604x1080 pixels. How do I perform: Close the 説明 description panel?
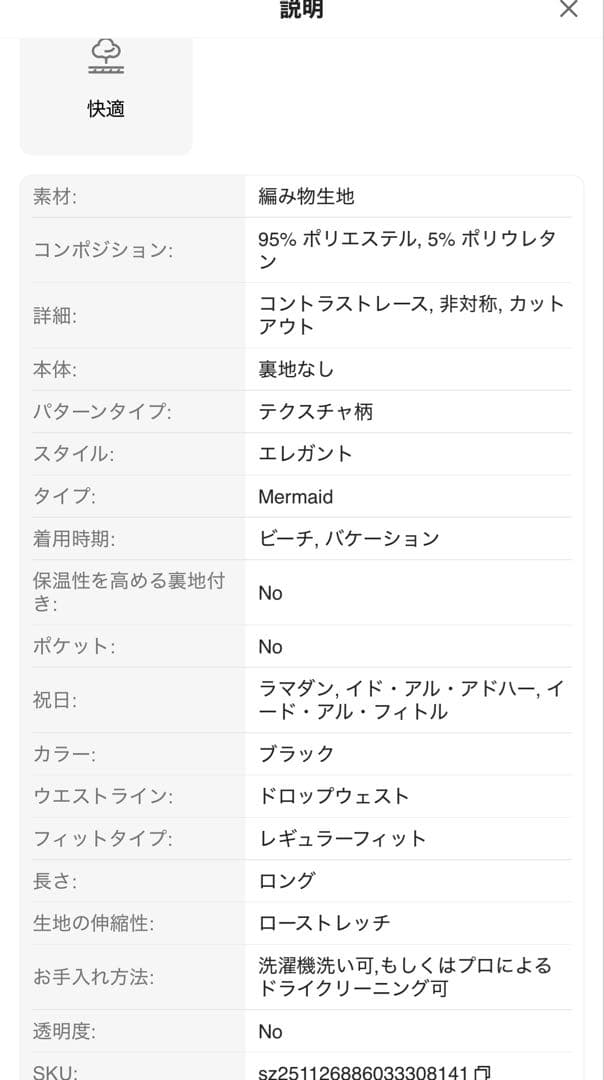[568, 10]
